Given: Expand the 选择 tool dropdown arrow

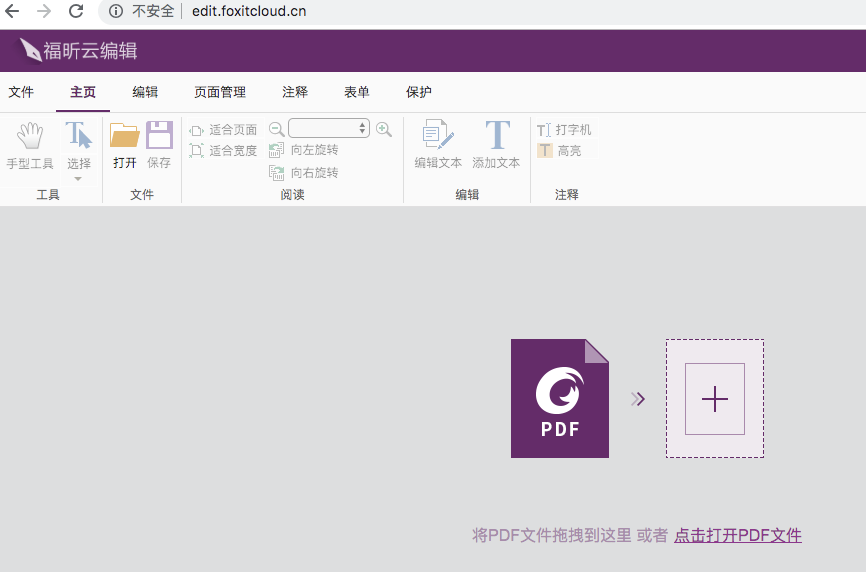Looking at the screenshot, I should click(x=78, y=179).
